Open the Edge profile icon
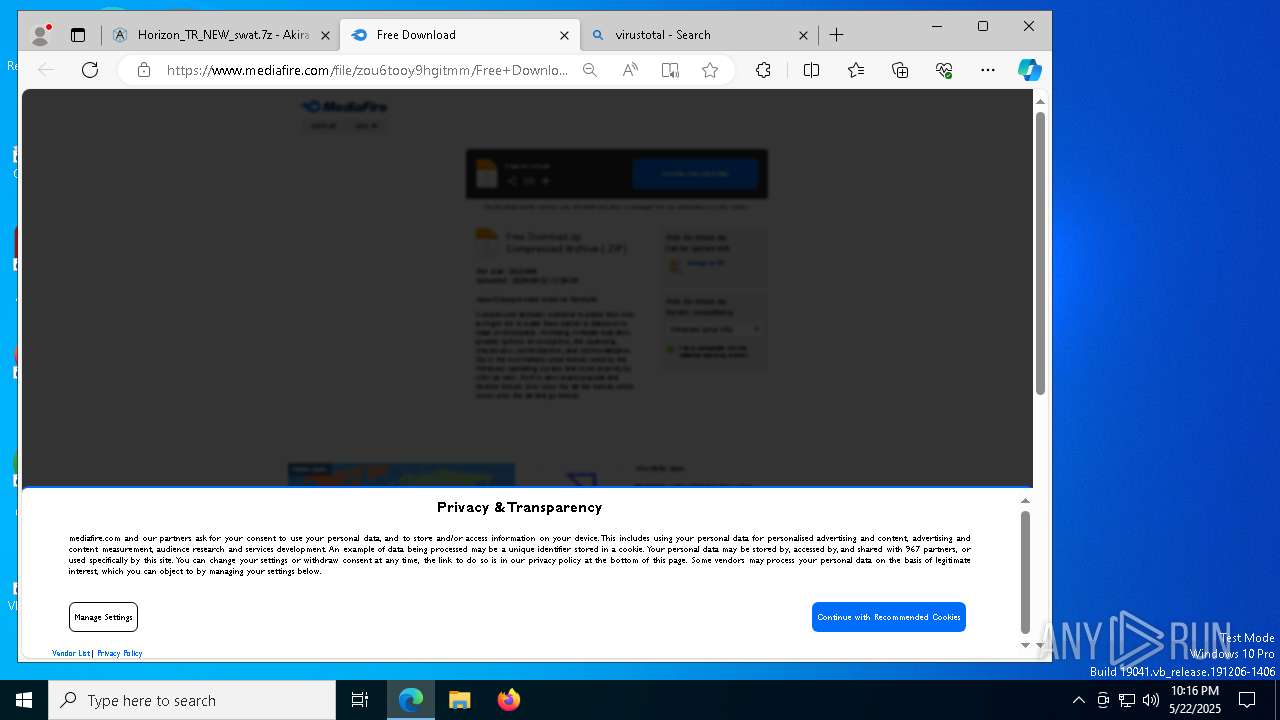Screen dimensions: 1280x720 pos(40,35)
